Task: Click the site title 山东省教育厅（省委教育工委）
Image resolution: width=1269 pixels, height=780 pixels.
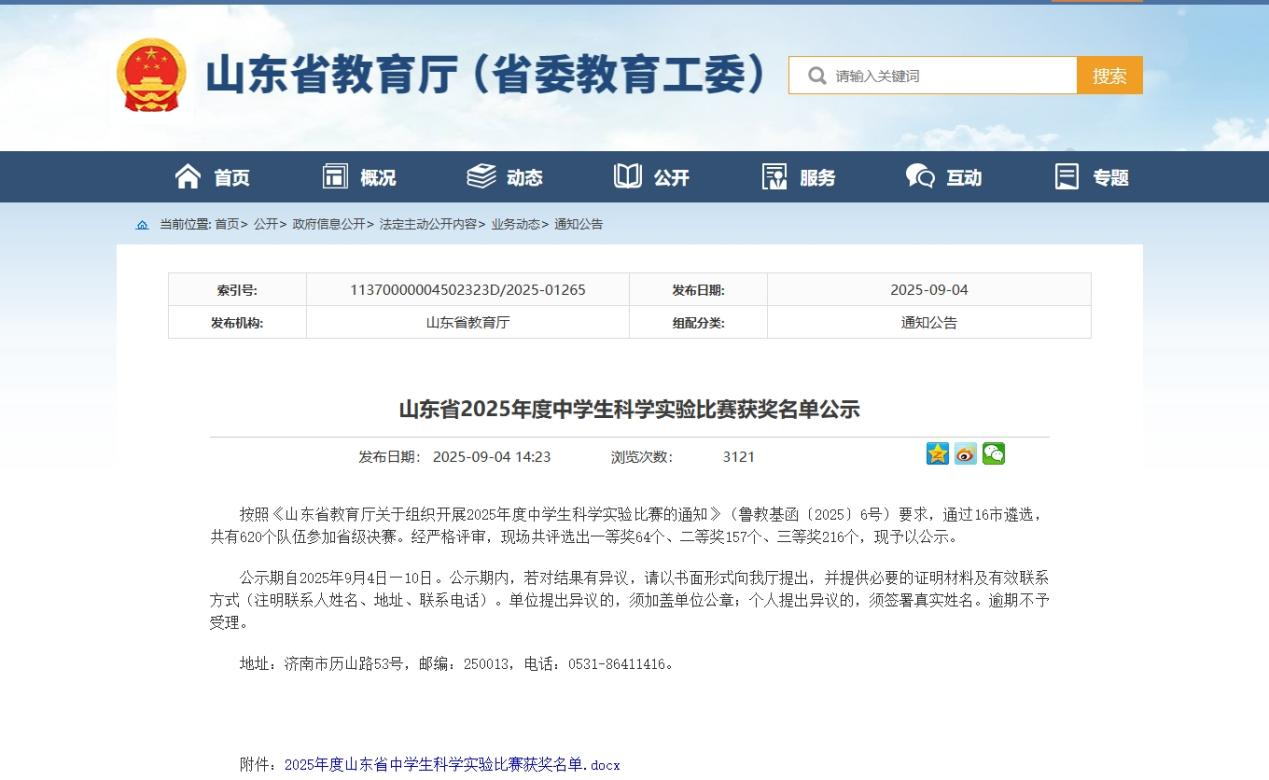Action: [x=487, y=76]
